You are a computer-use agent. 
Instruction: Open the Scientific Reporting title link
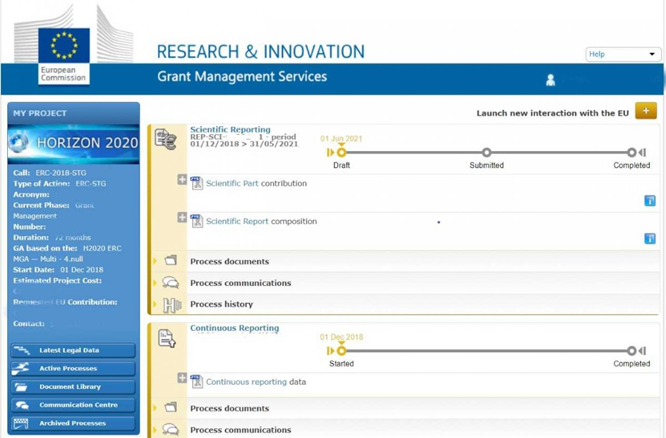click(230, 129)
